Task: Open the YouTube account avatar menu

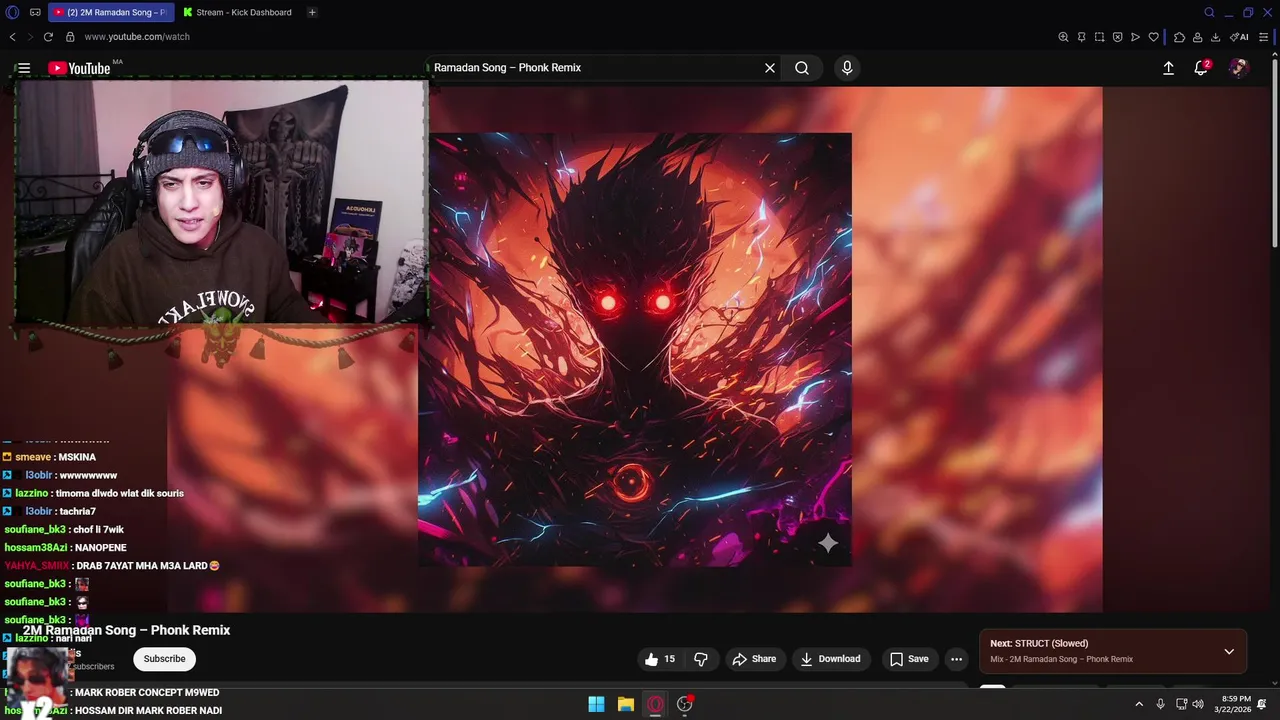Action: pyautogui.click(x=1239, y=68)
